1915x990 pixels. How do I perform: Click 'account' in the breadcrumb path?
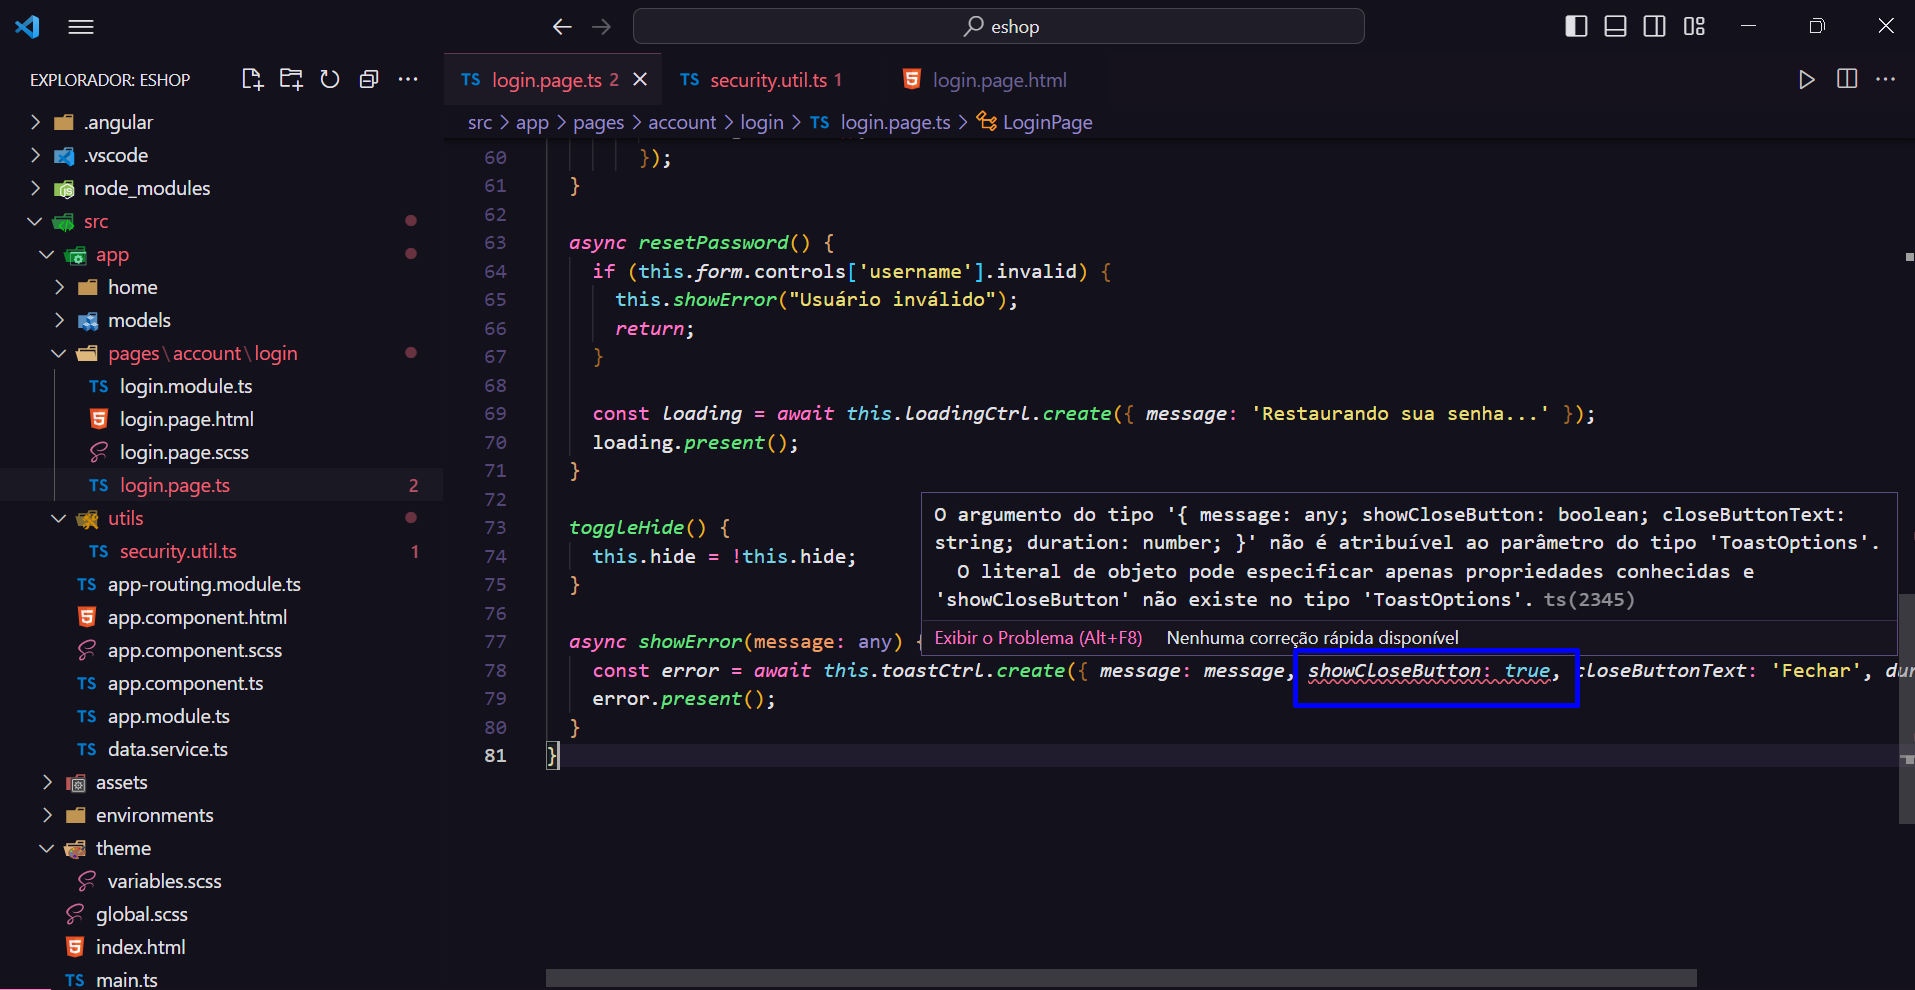682,122
